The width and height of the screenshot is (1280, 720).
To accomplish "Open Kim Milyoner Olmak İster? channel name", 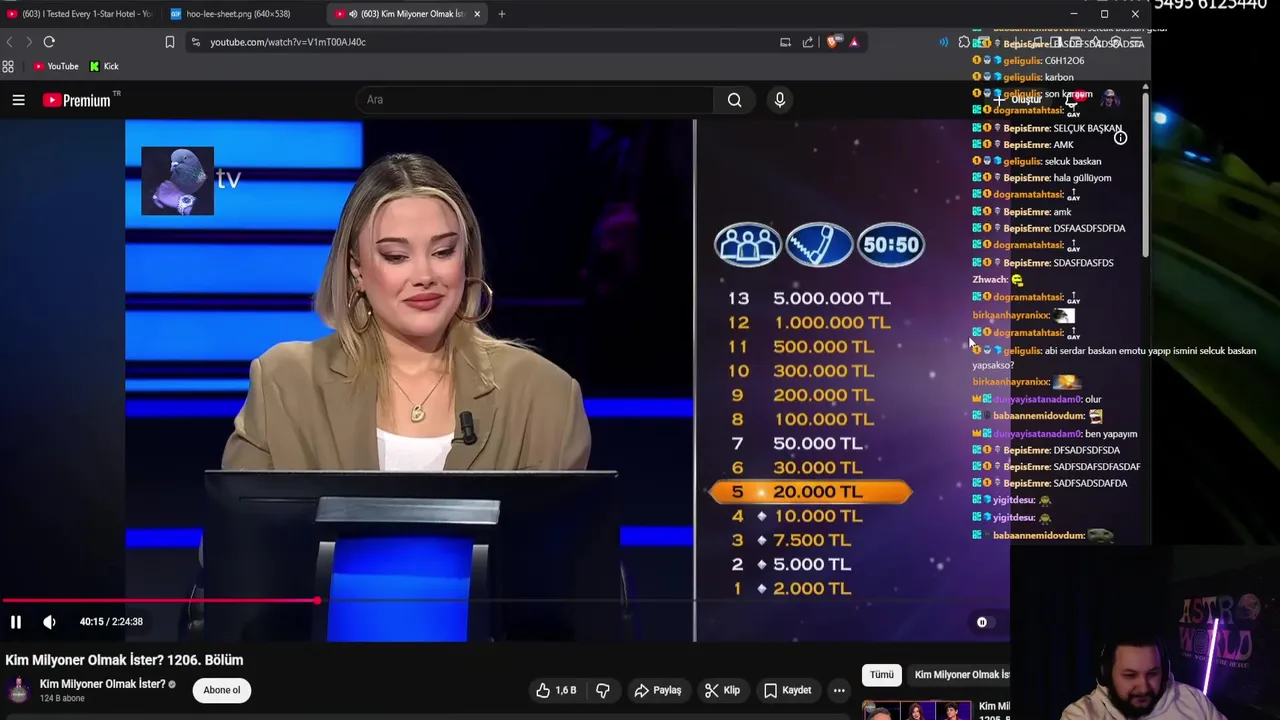I will (x=102, y=684).
